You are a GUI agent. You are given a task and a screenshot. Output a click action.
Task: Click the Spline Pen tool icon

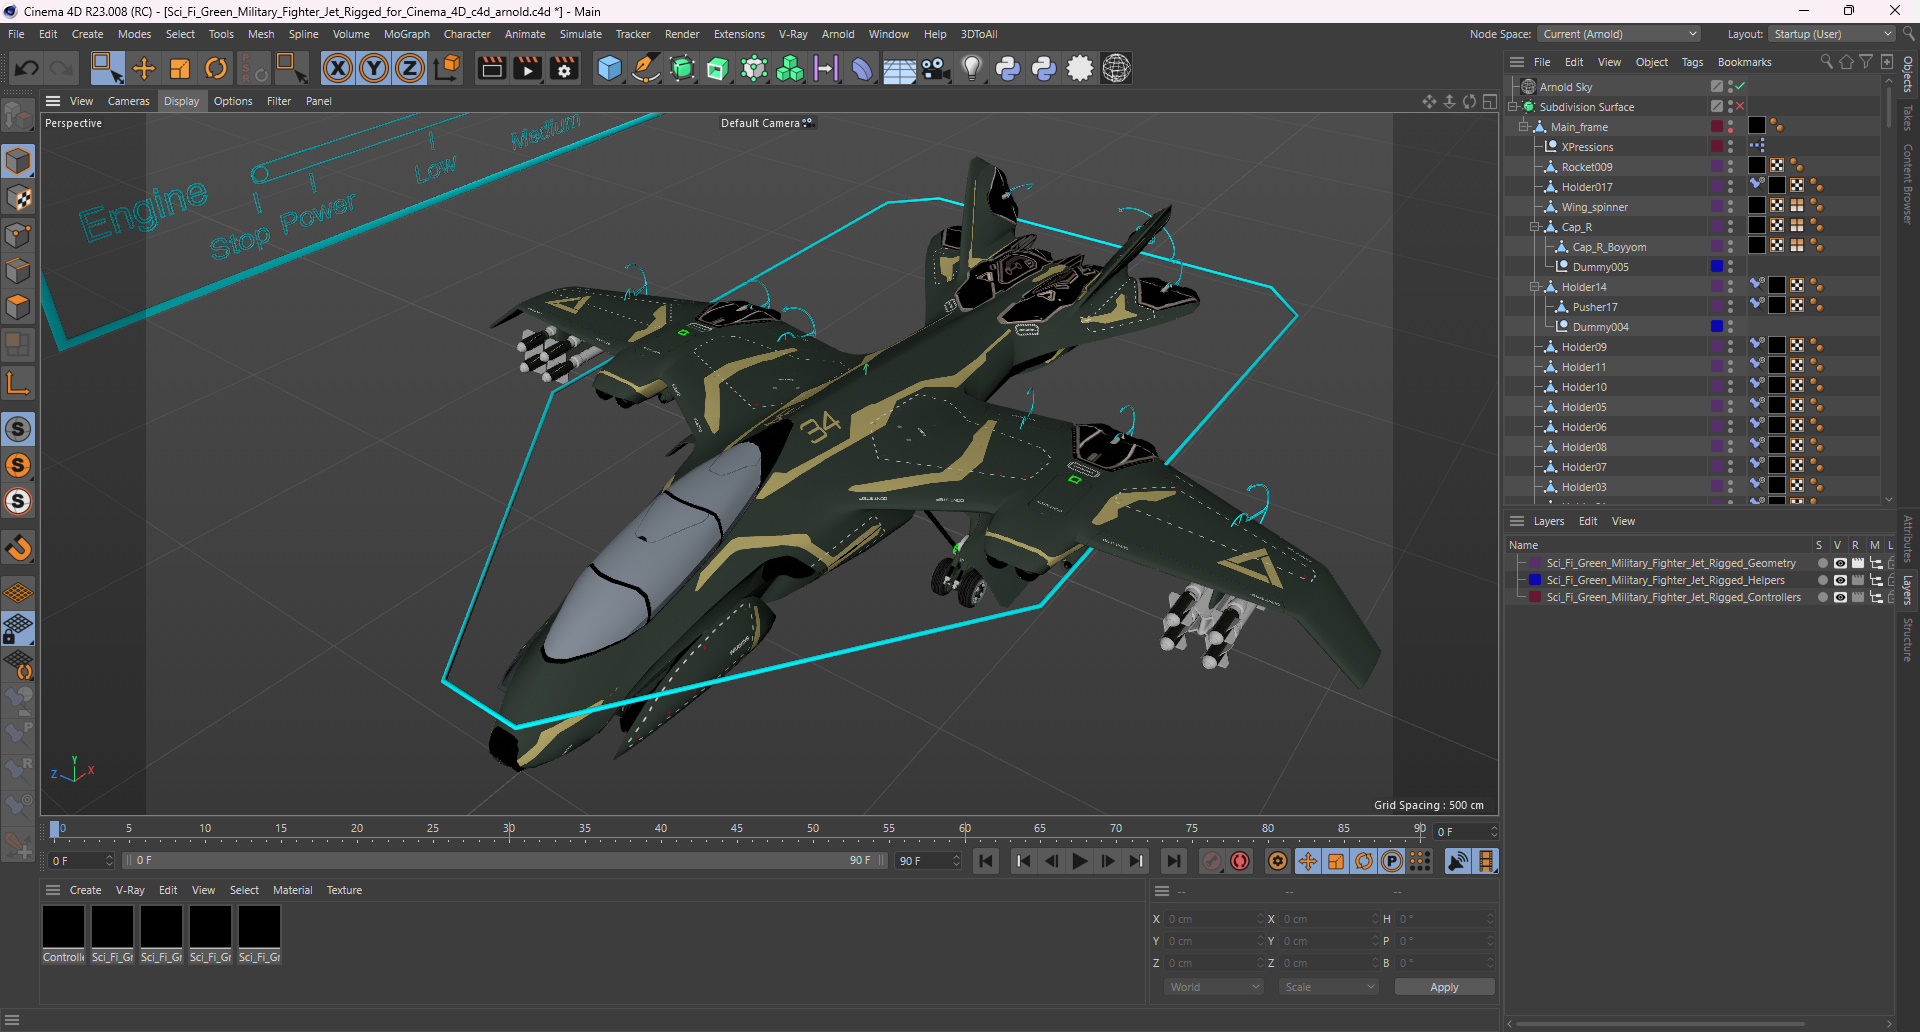646,68
